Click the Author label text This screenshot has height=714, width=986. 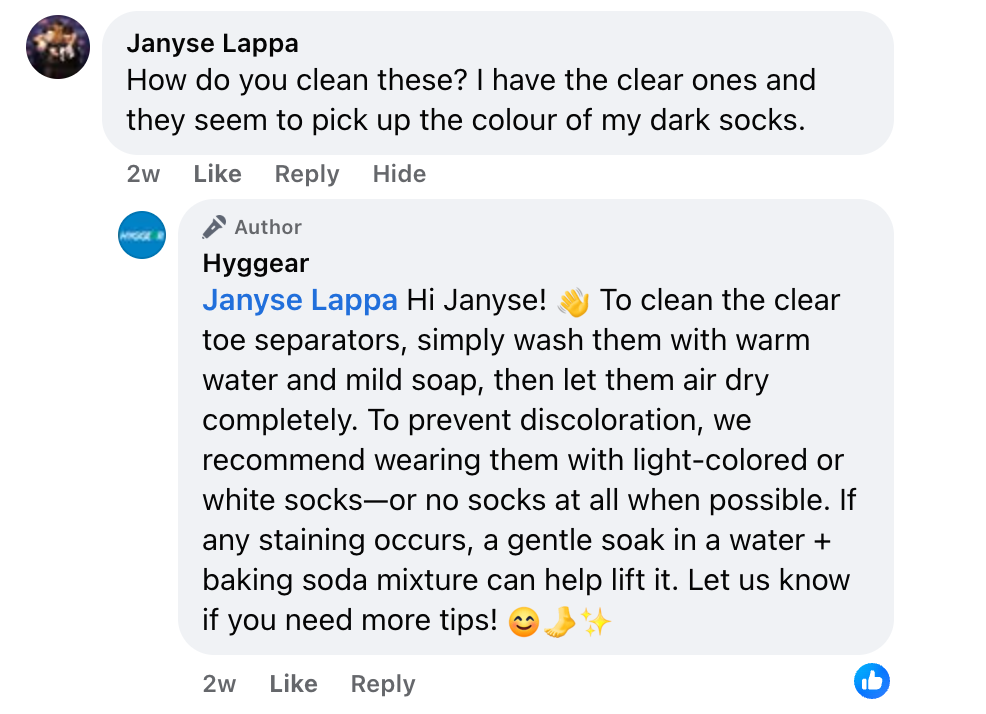point(268,227)
